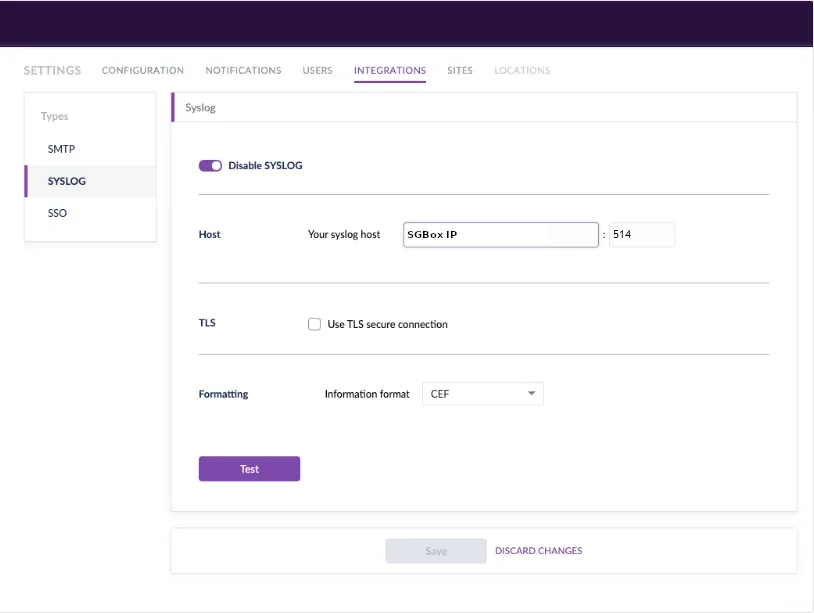Click the Syslog panel header
Screen dimensions: 814x613
click(x=199, y=106)
